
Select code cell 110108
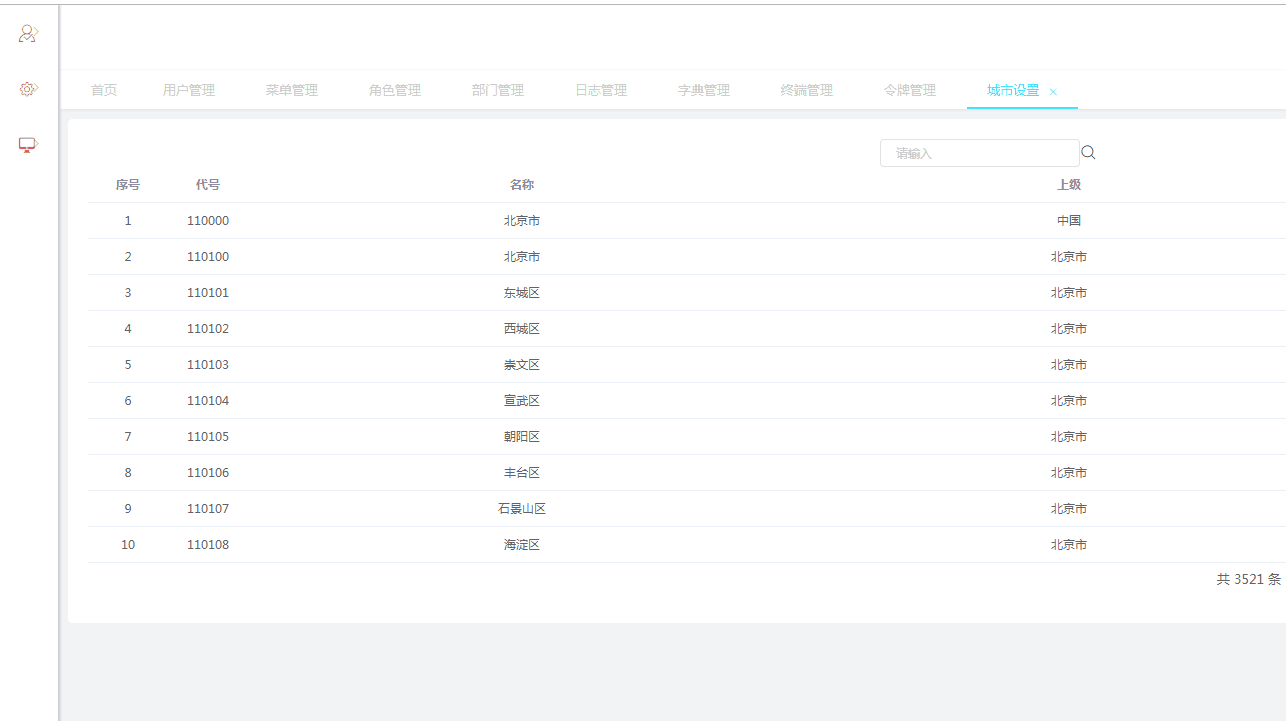[x=208, y=545]
